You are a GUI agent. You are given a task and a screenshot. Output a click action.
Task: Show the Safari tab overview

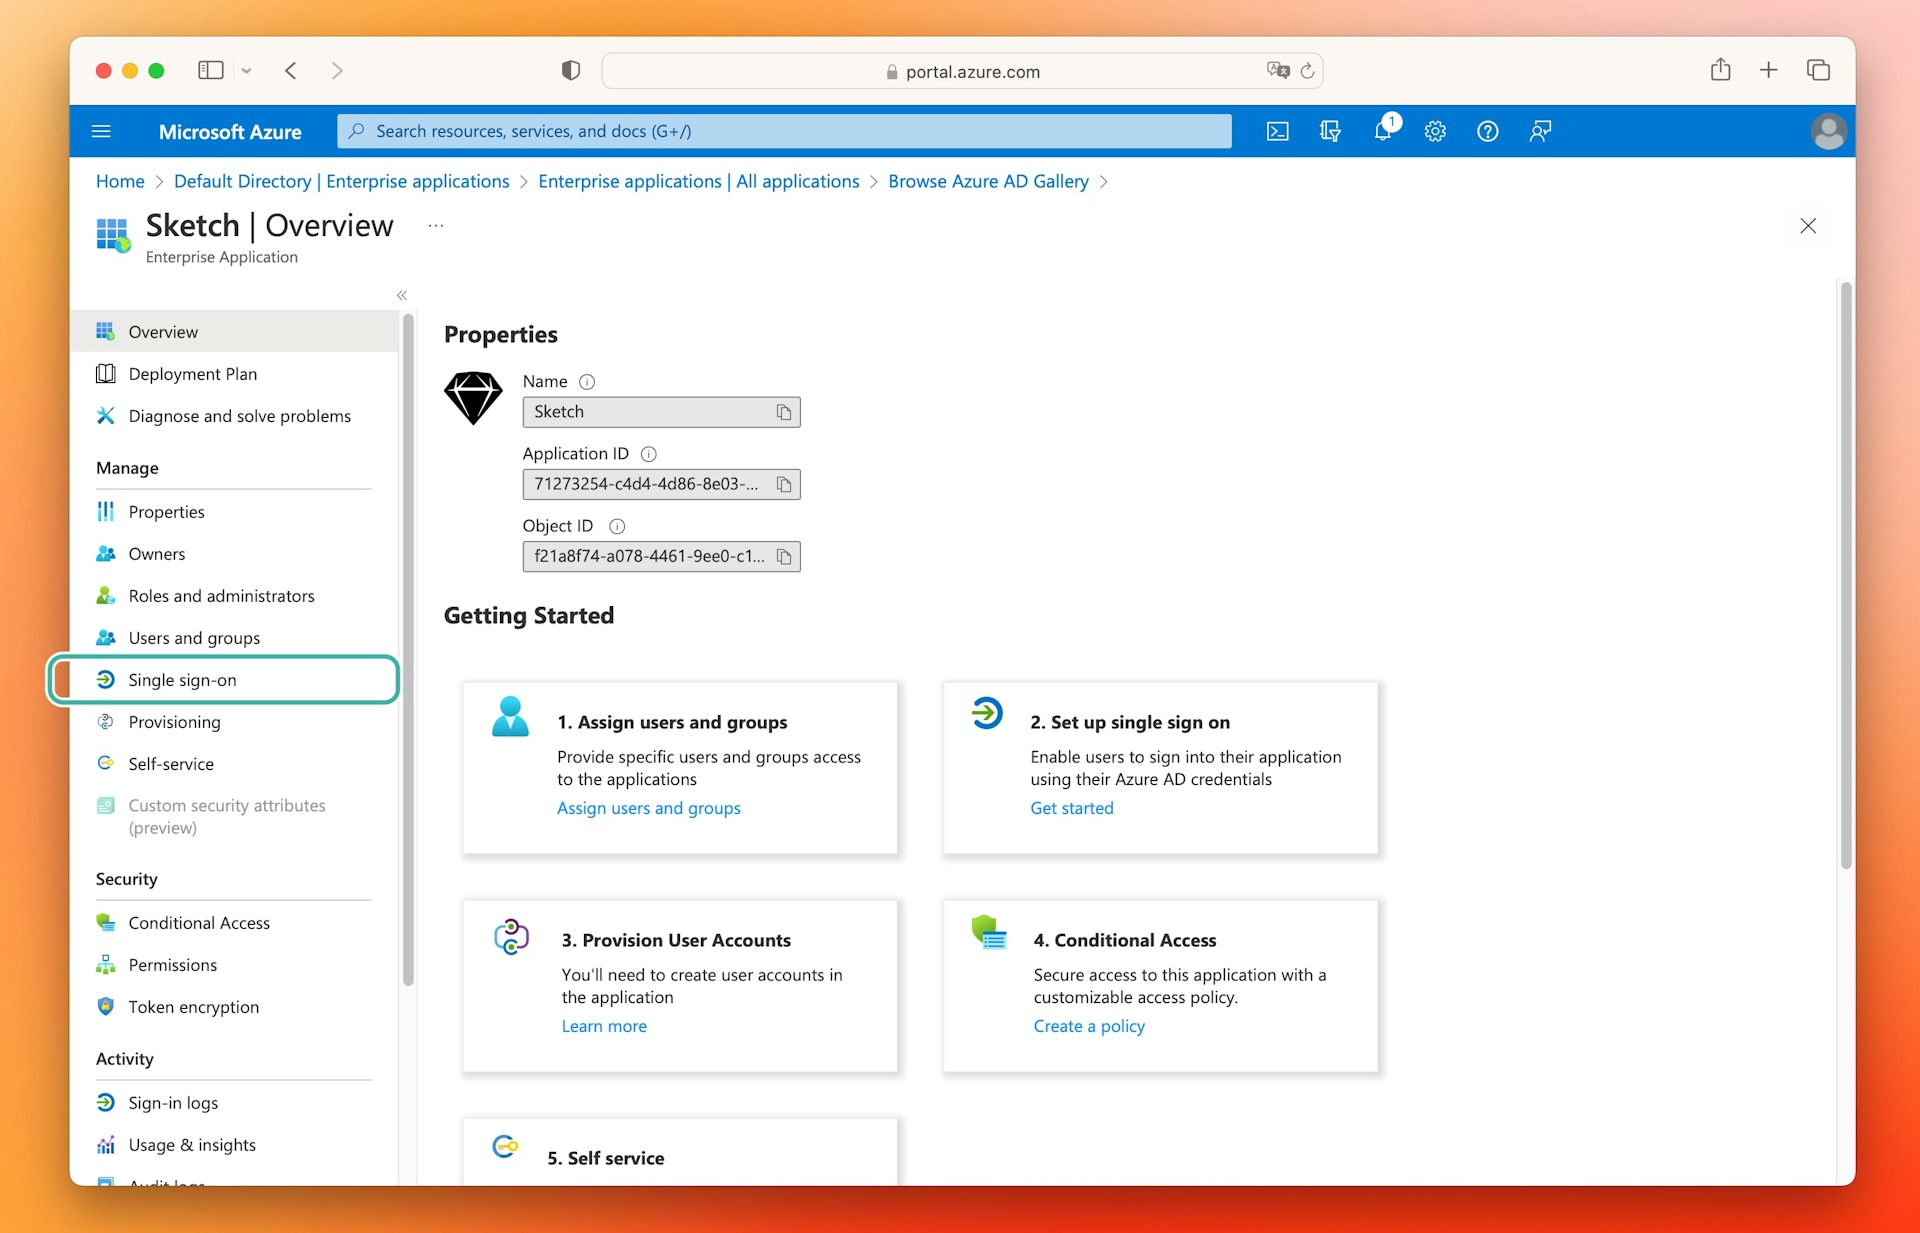tap(1818, 70)
